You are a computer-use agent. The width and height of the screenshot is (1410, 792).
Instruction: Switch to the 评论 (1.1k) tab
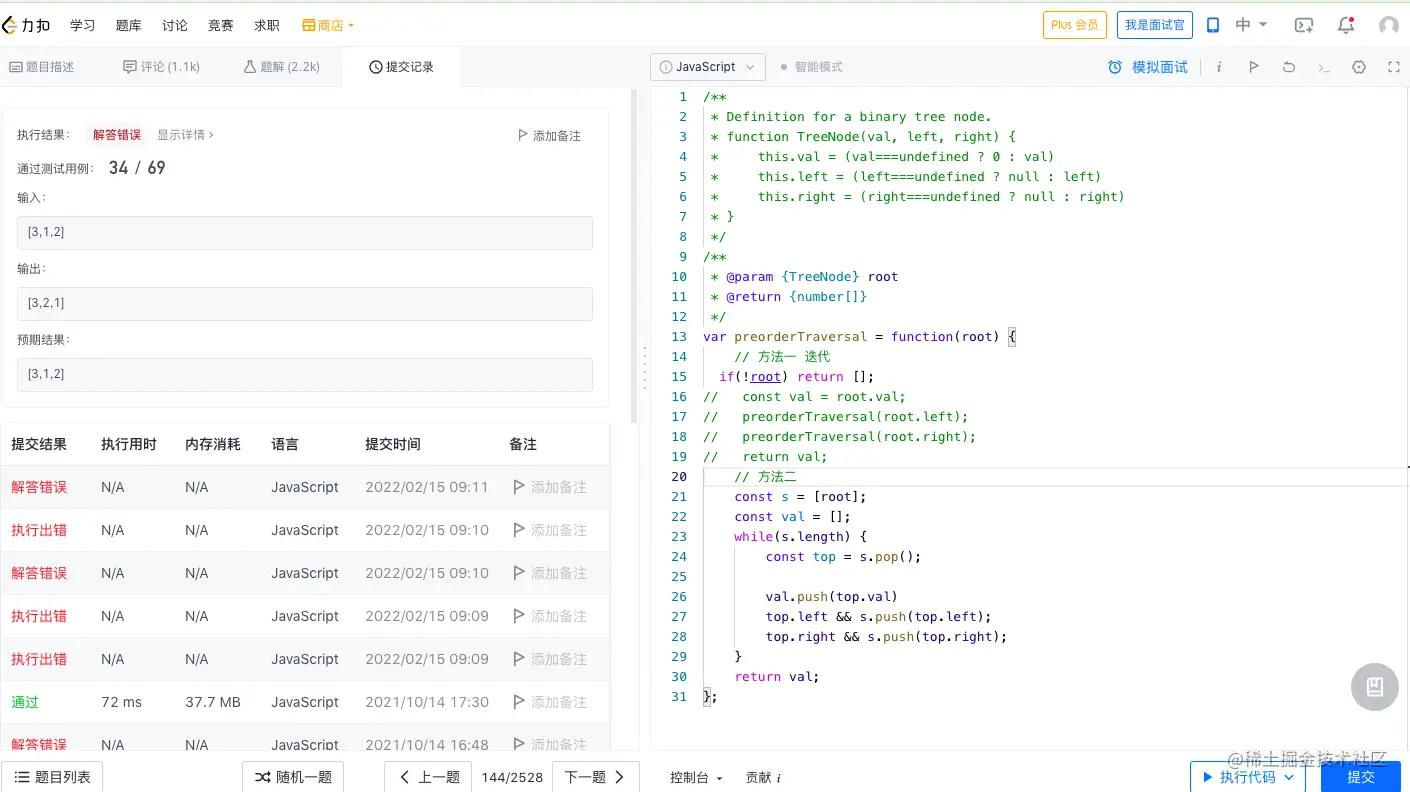[x=161, y=67]
